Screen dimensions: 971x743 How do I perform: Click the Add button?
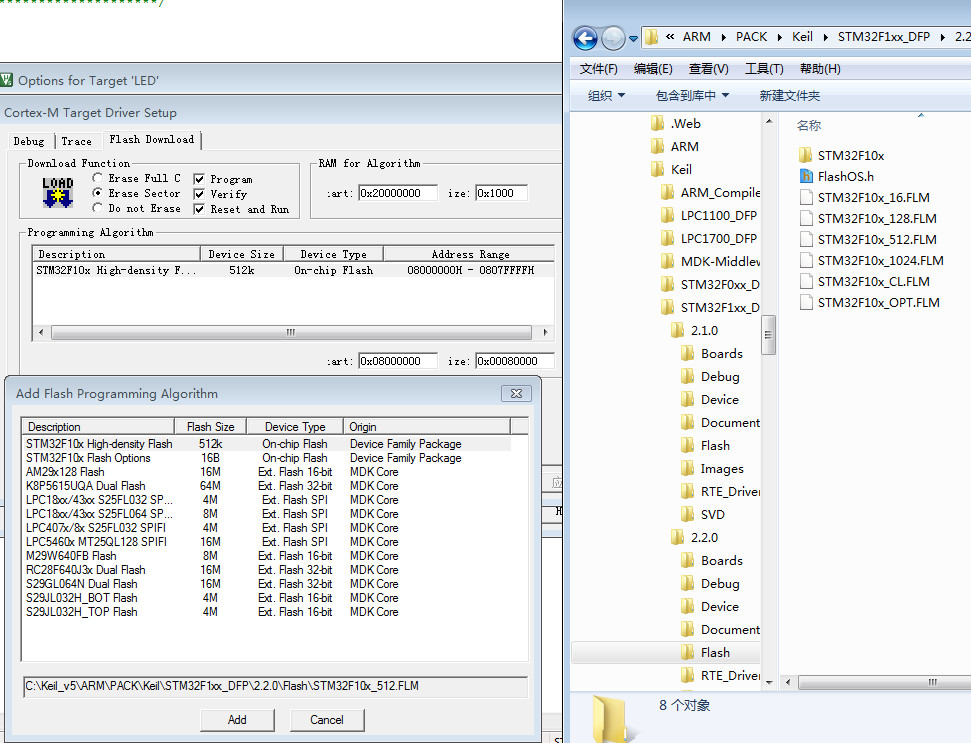click(237, 720)
